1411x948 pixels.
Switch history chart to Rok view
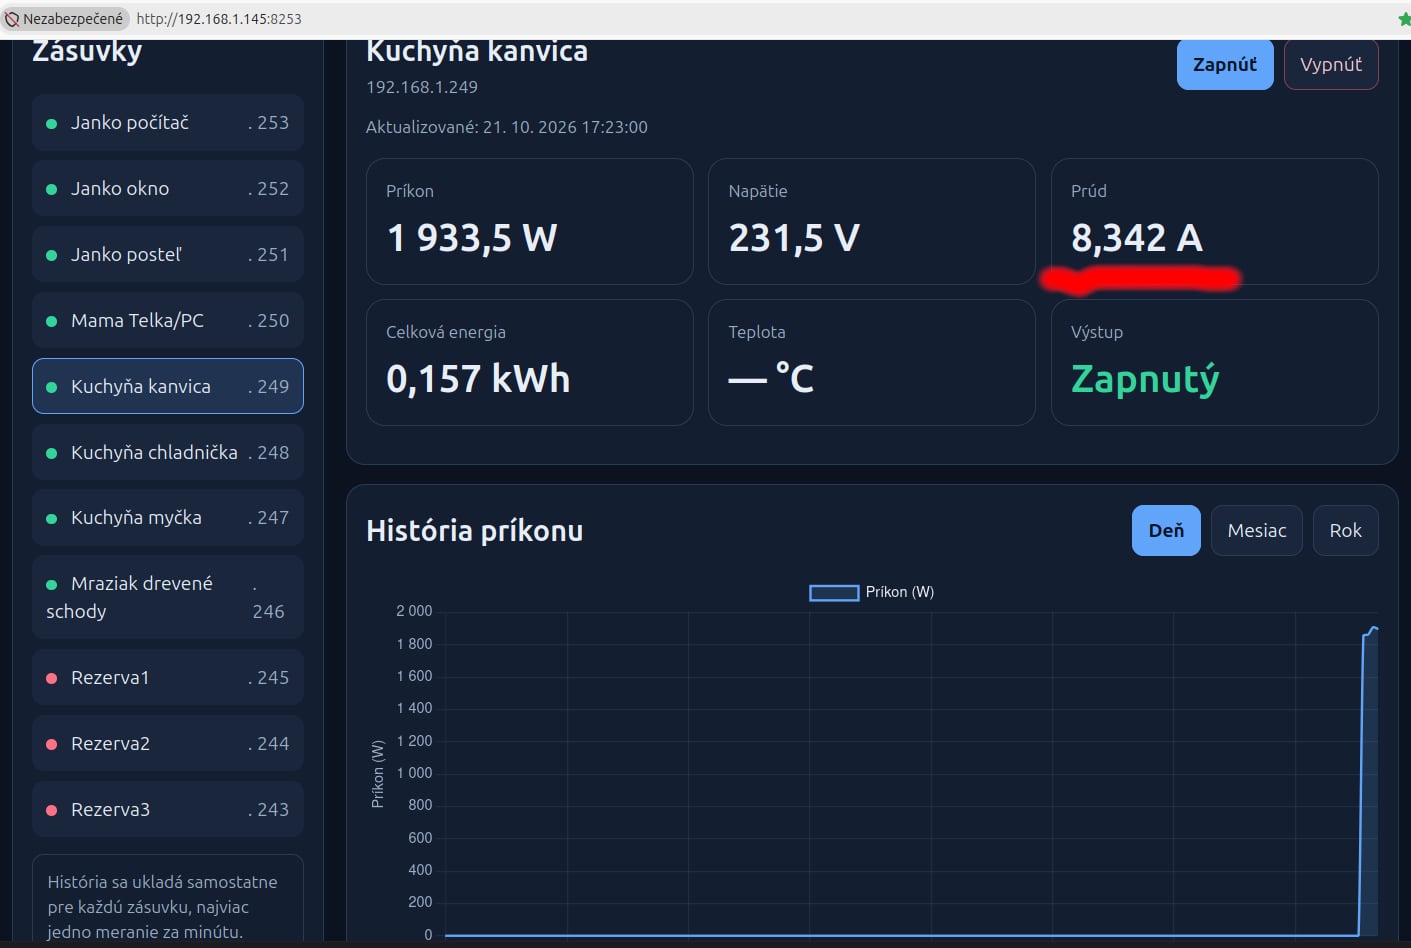pos(1345,531)
